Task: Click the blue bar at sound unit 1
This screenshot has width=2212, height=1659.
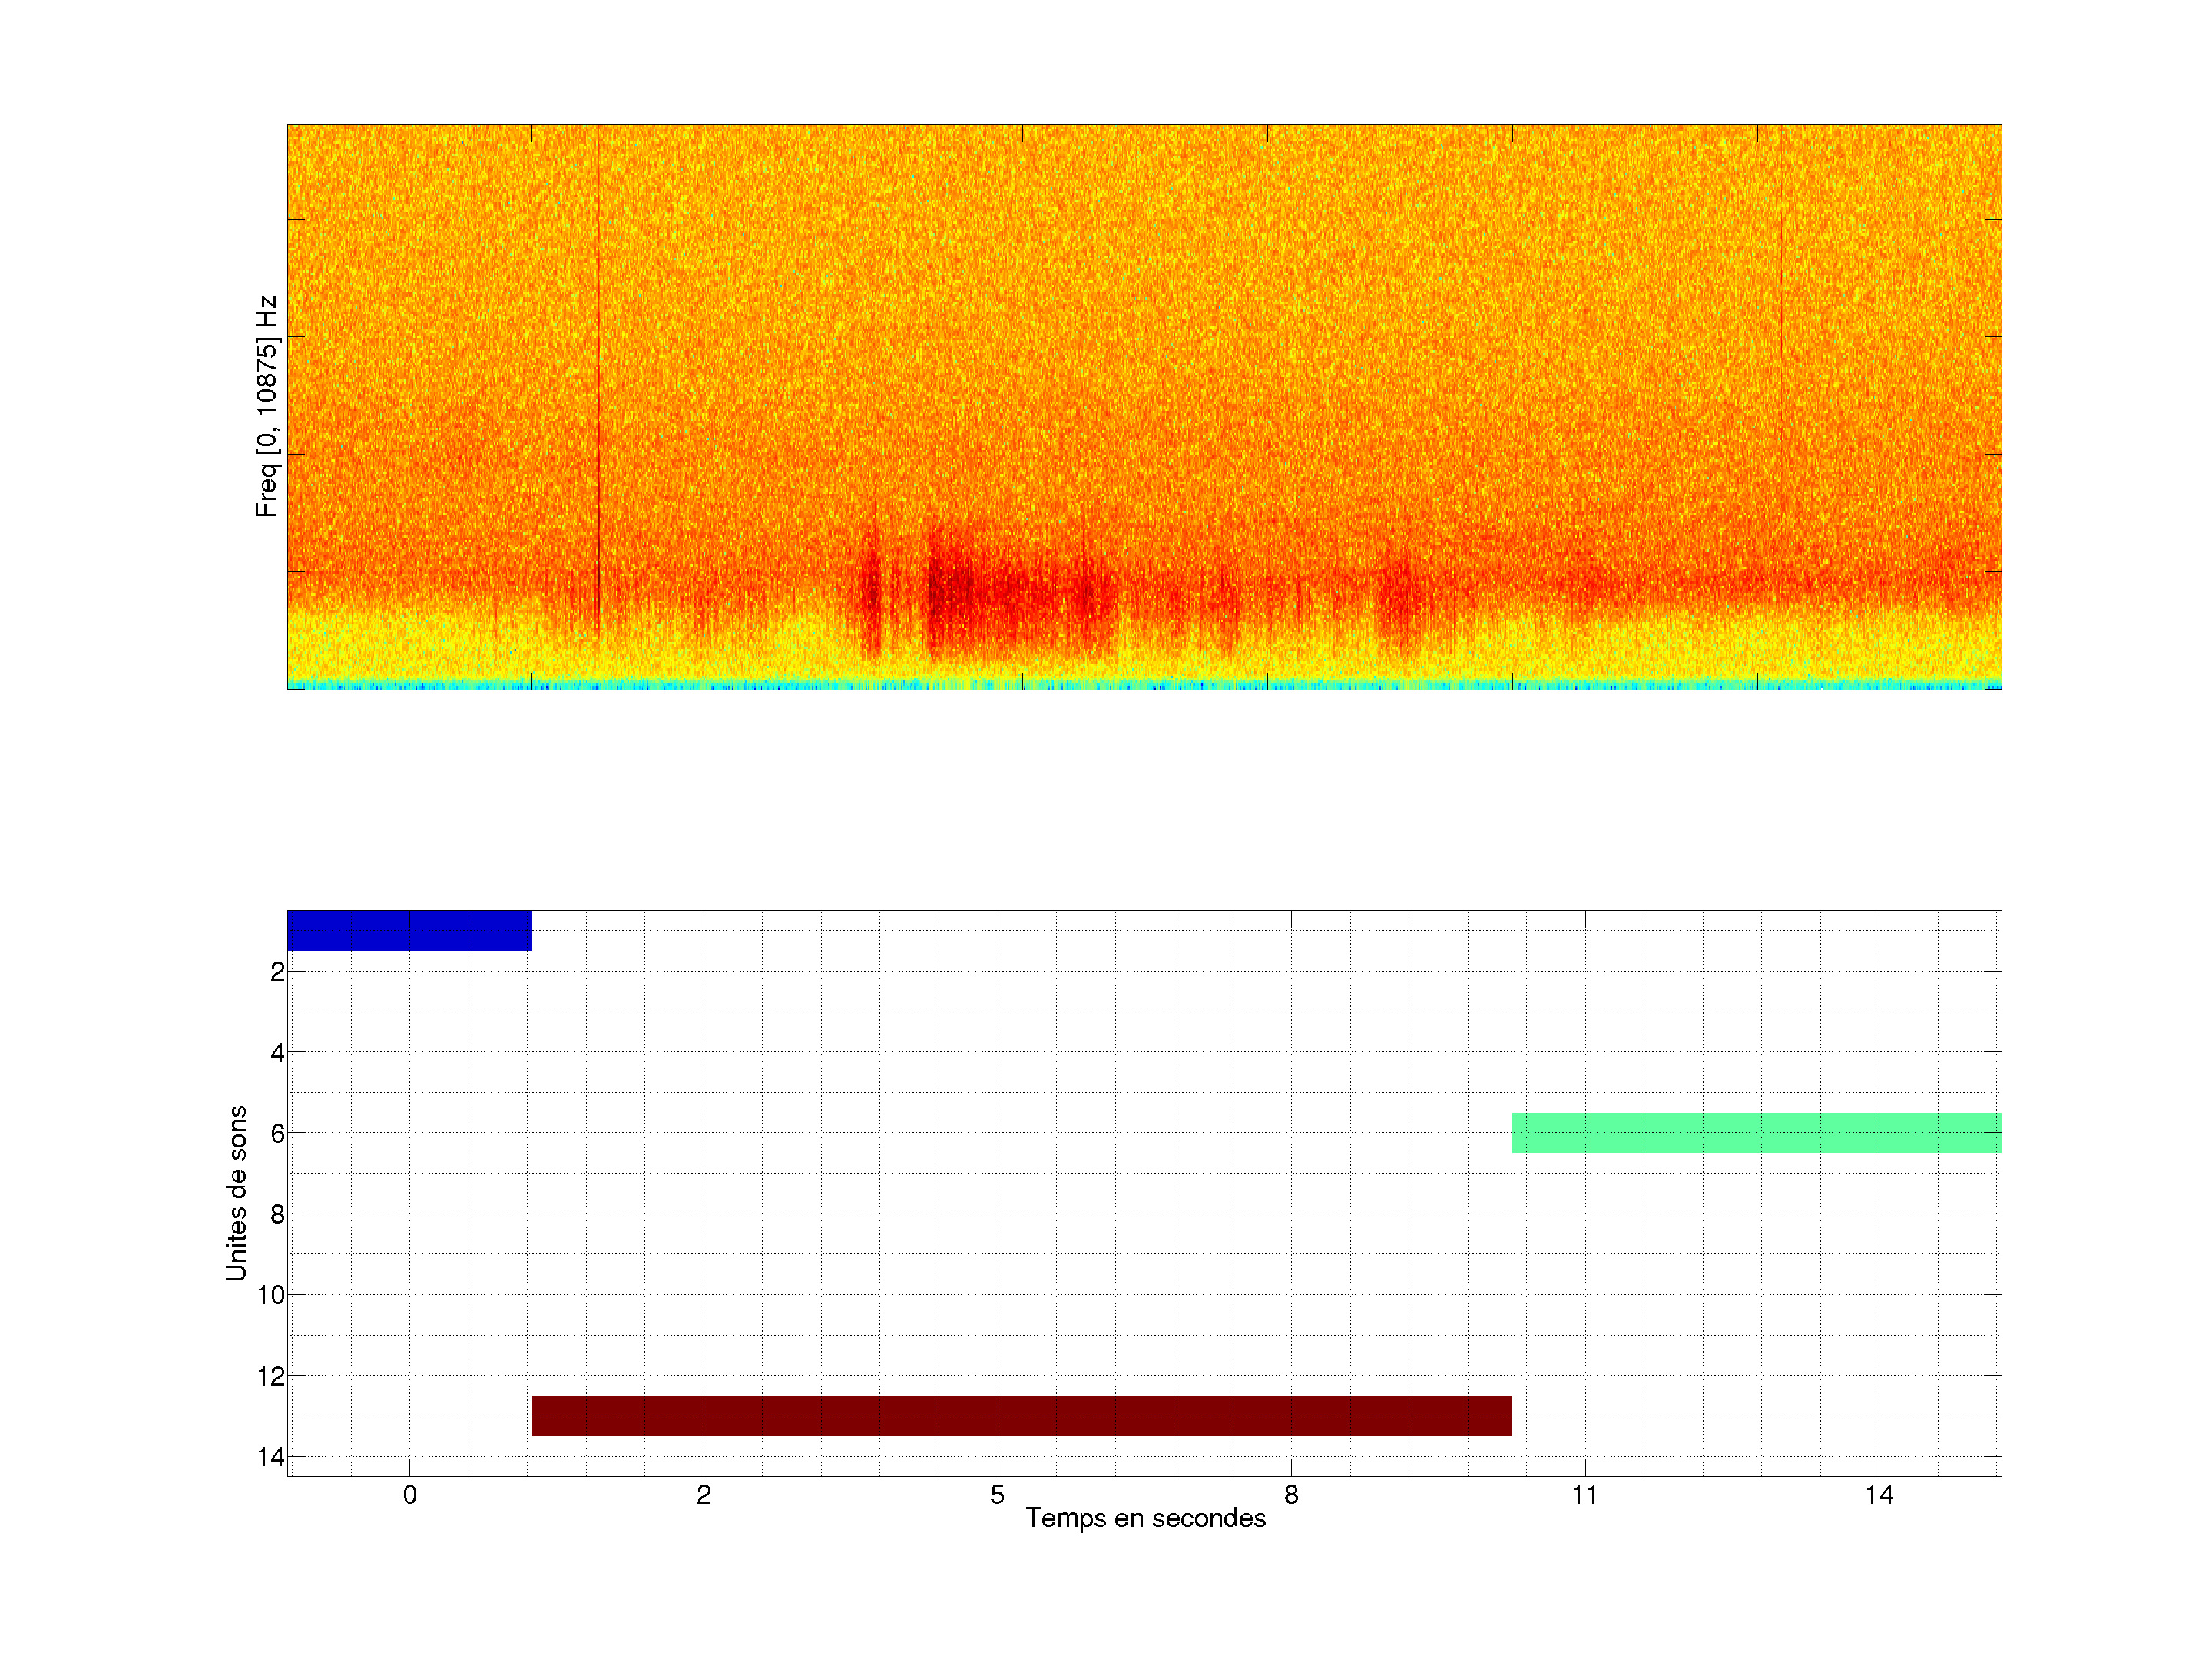Action: click(x=409, y=930)
